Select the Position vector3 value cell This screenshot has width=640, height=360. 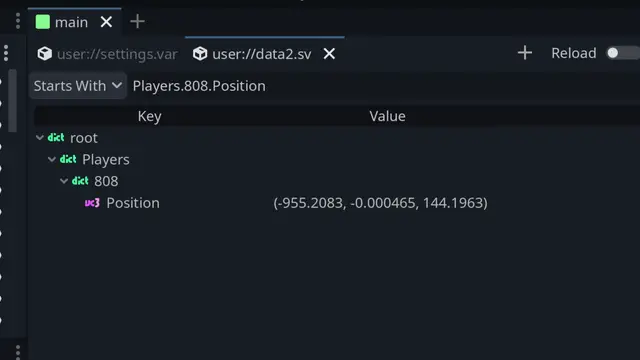[x=380, y=203]
